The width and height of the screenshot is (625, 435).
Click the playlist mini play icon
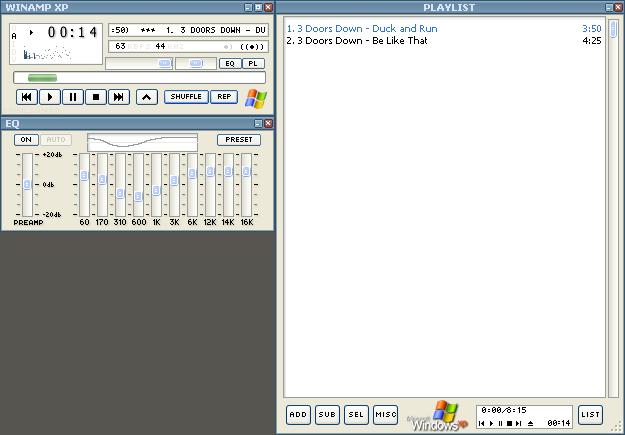(x=491, y=423)
